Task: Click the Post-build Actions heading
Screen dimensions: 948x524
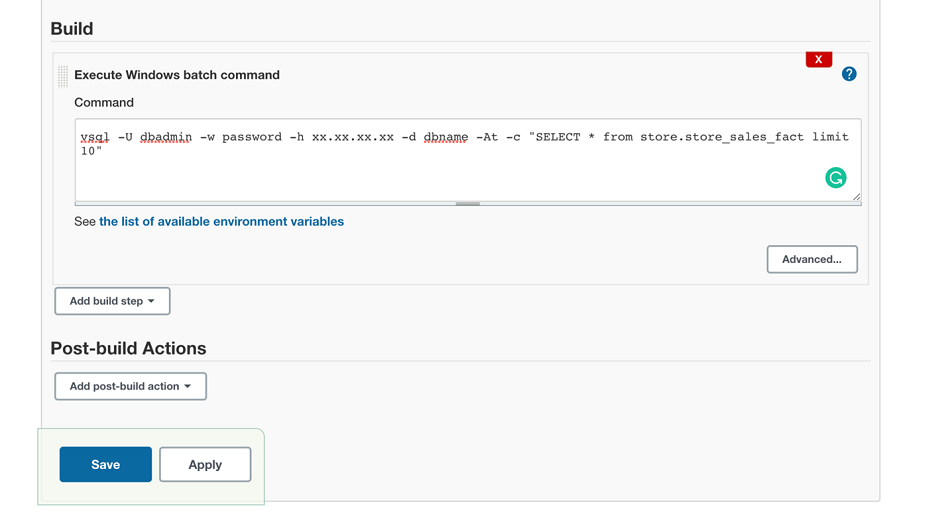Action: click(128, 348)
